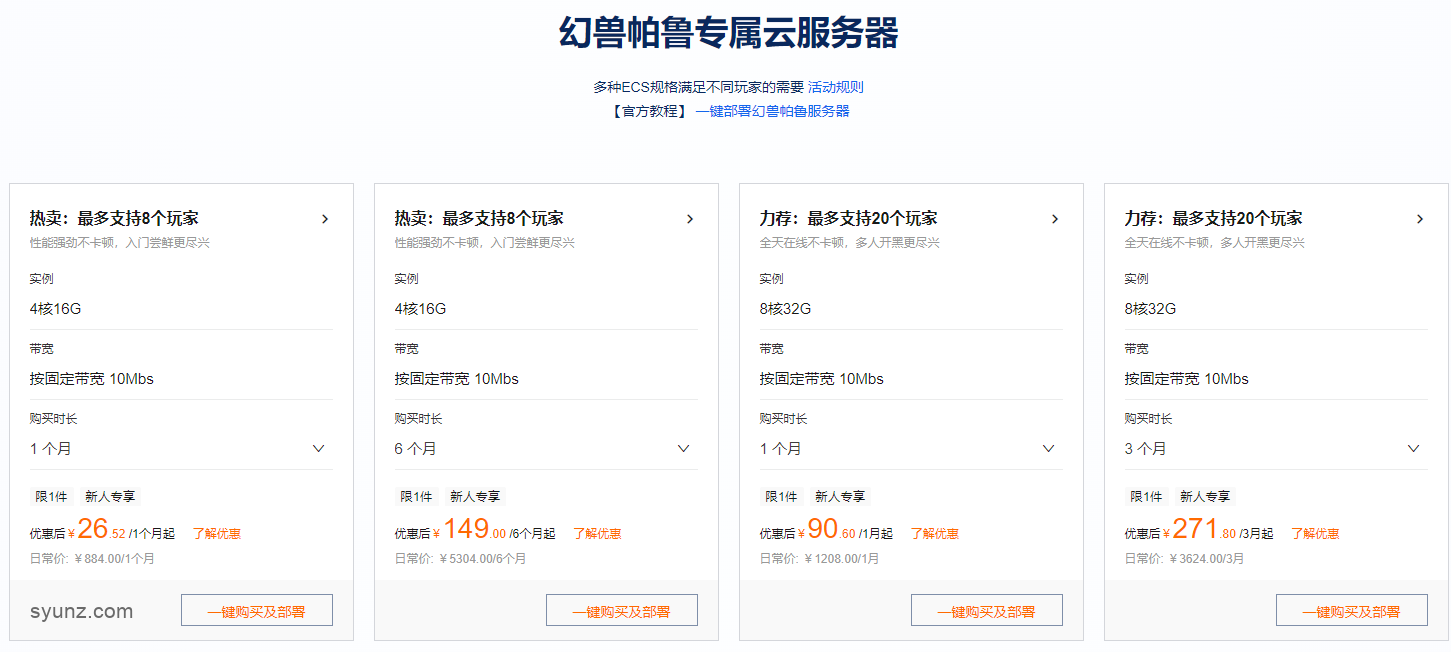This screenshot has height=652, width=1451.
Task: Click the 力荐：最多支持20个玩家 title of the ¥271.80 card
Action: (1214, 218)
